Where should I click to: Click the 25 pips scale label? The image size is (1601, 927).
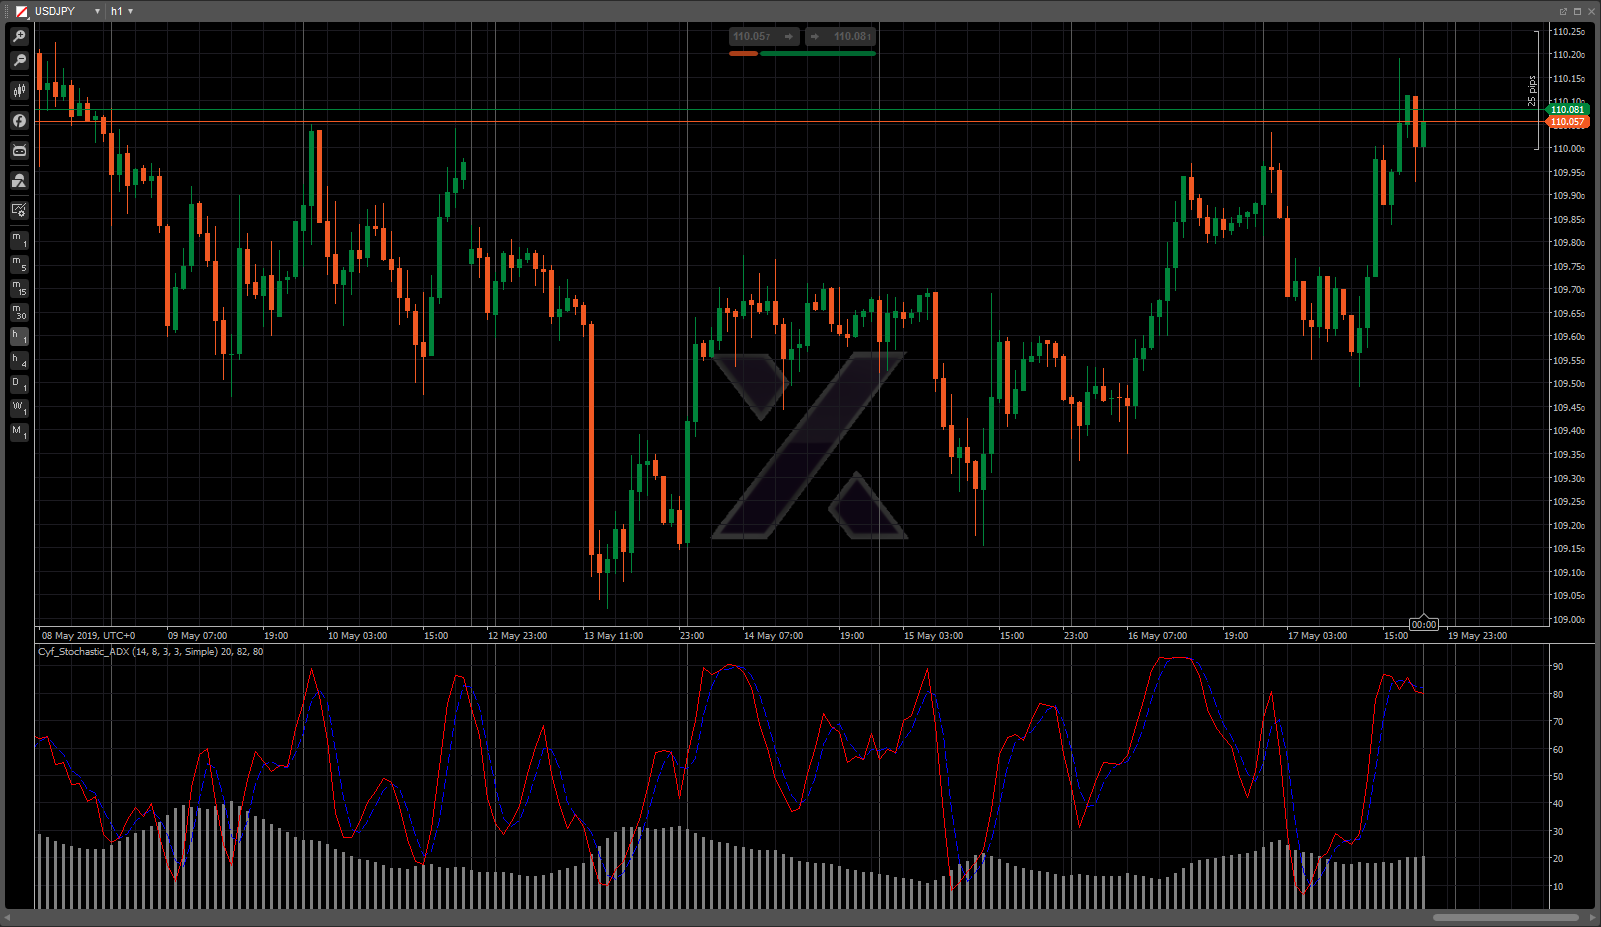point(1532,91)
